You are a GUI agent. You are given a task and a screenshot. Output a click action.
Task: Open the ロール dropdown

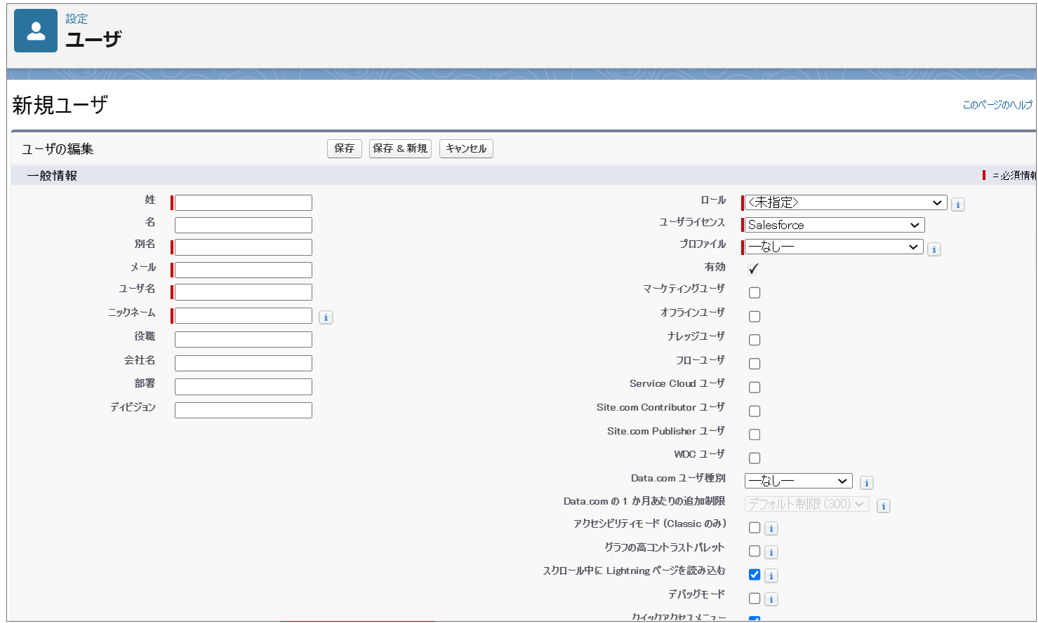pyautogui.click(x=845, y=203)
